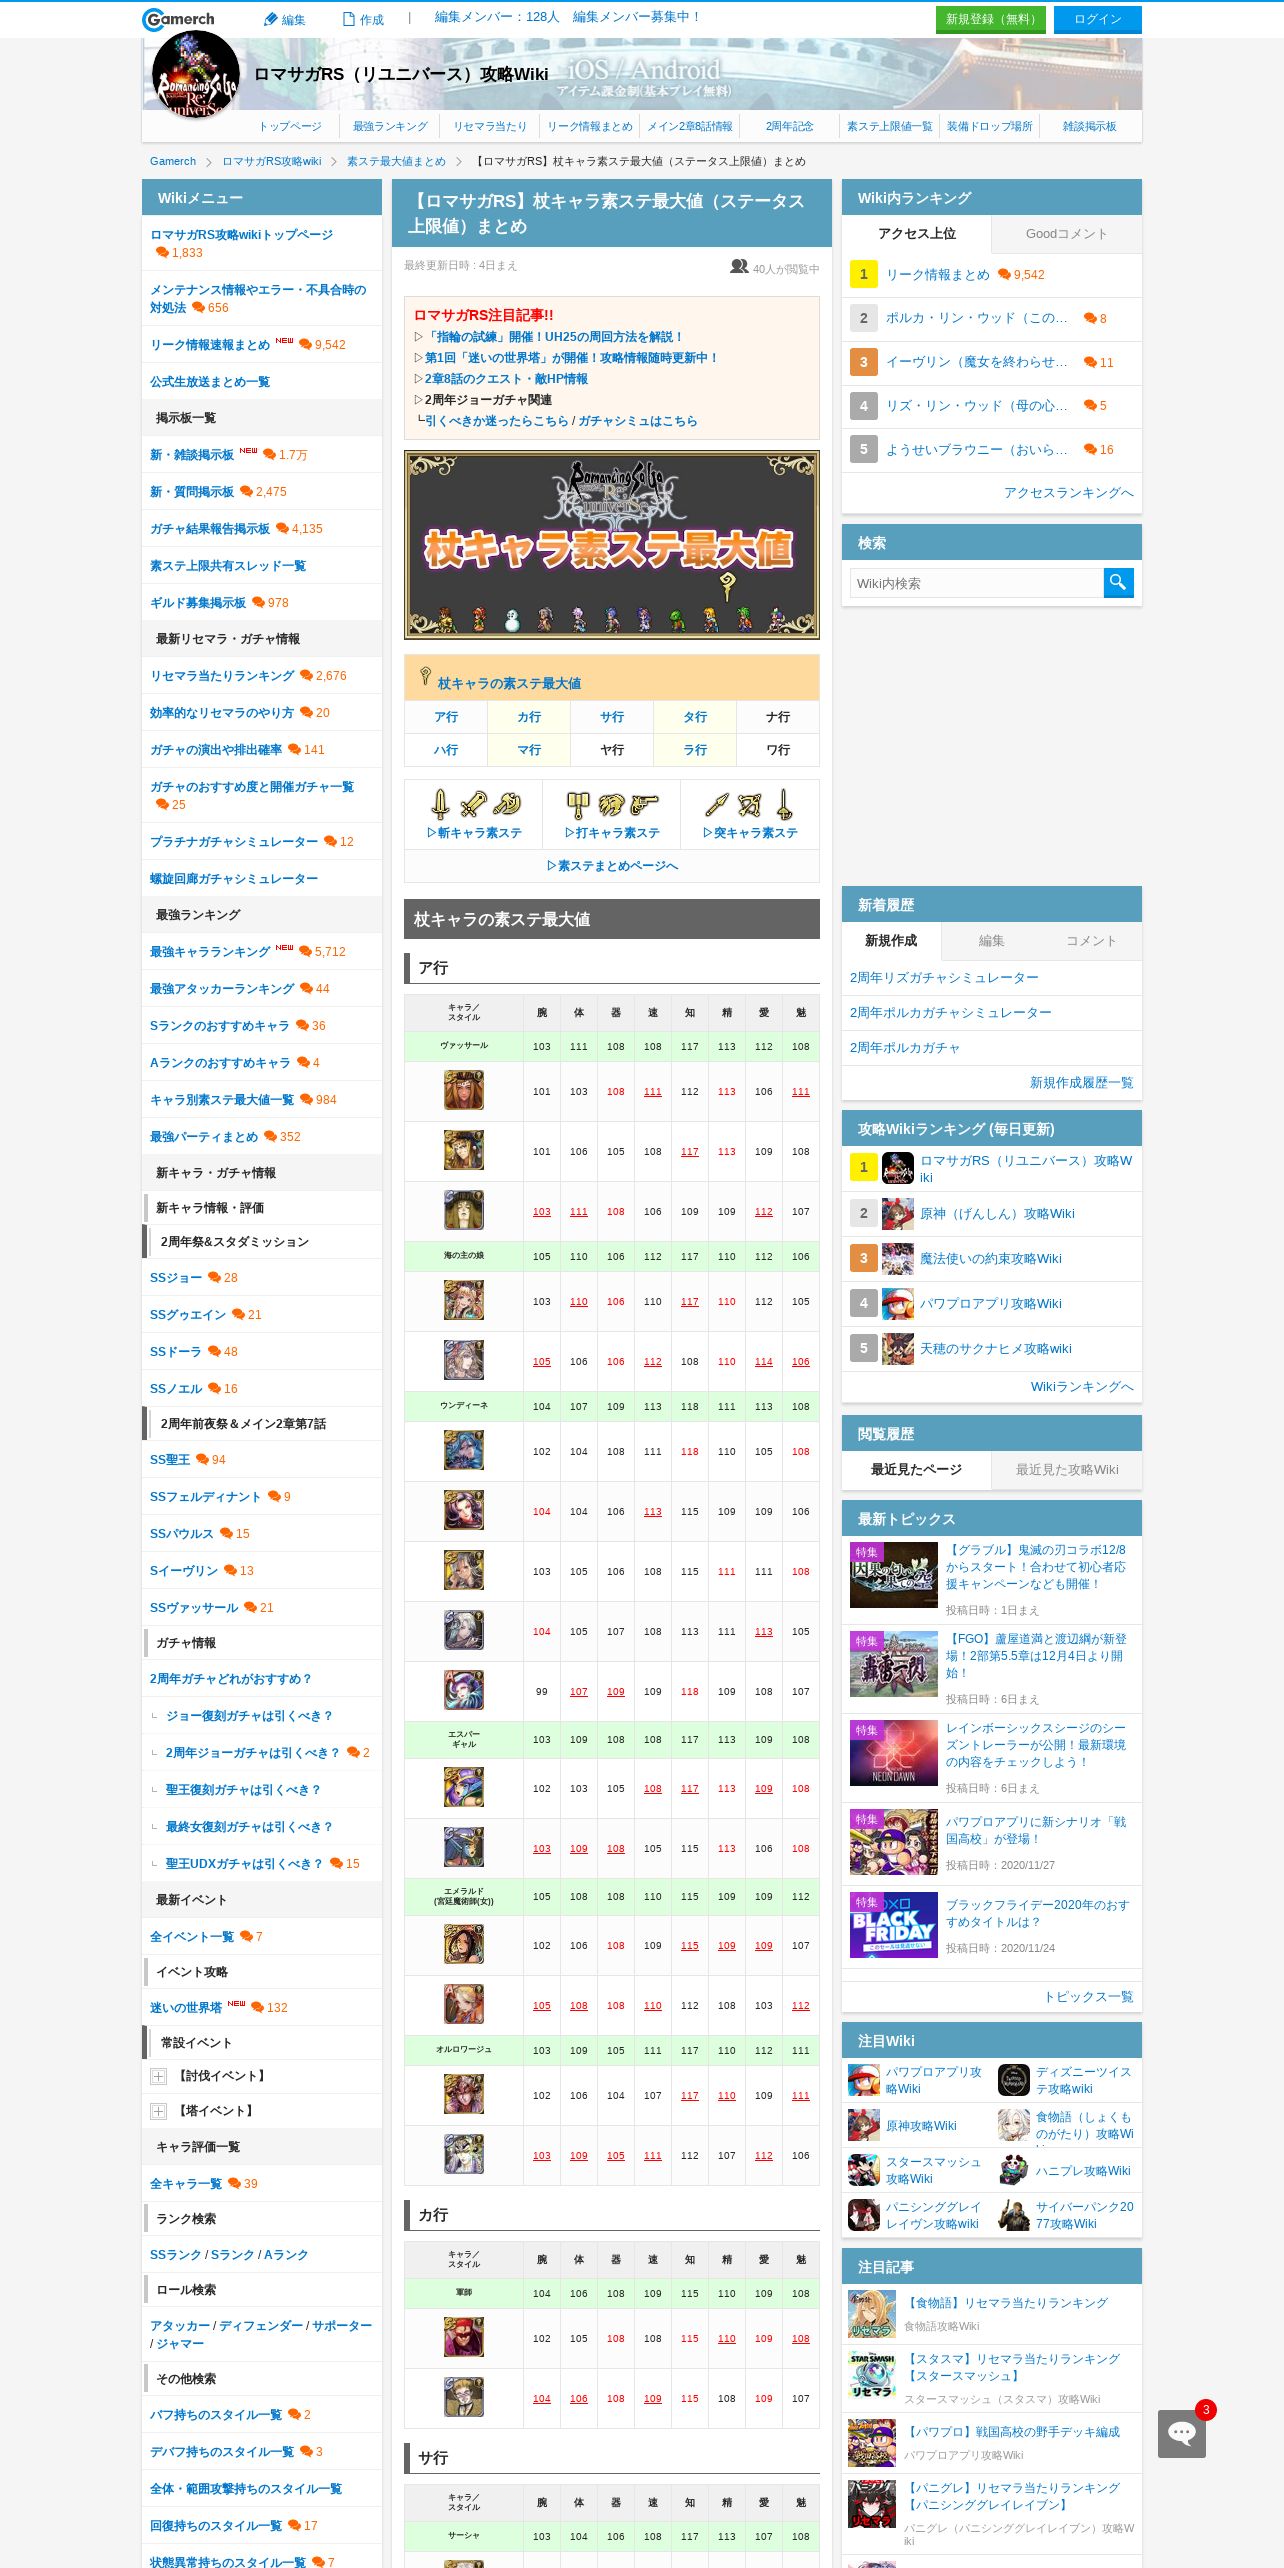Screen dimensions: 1284x2568
Task: Click the 編集メンバー募集中！ header link
Action: [x=637, y=17]
